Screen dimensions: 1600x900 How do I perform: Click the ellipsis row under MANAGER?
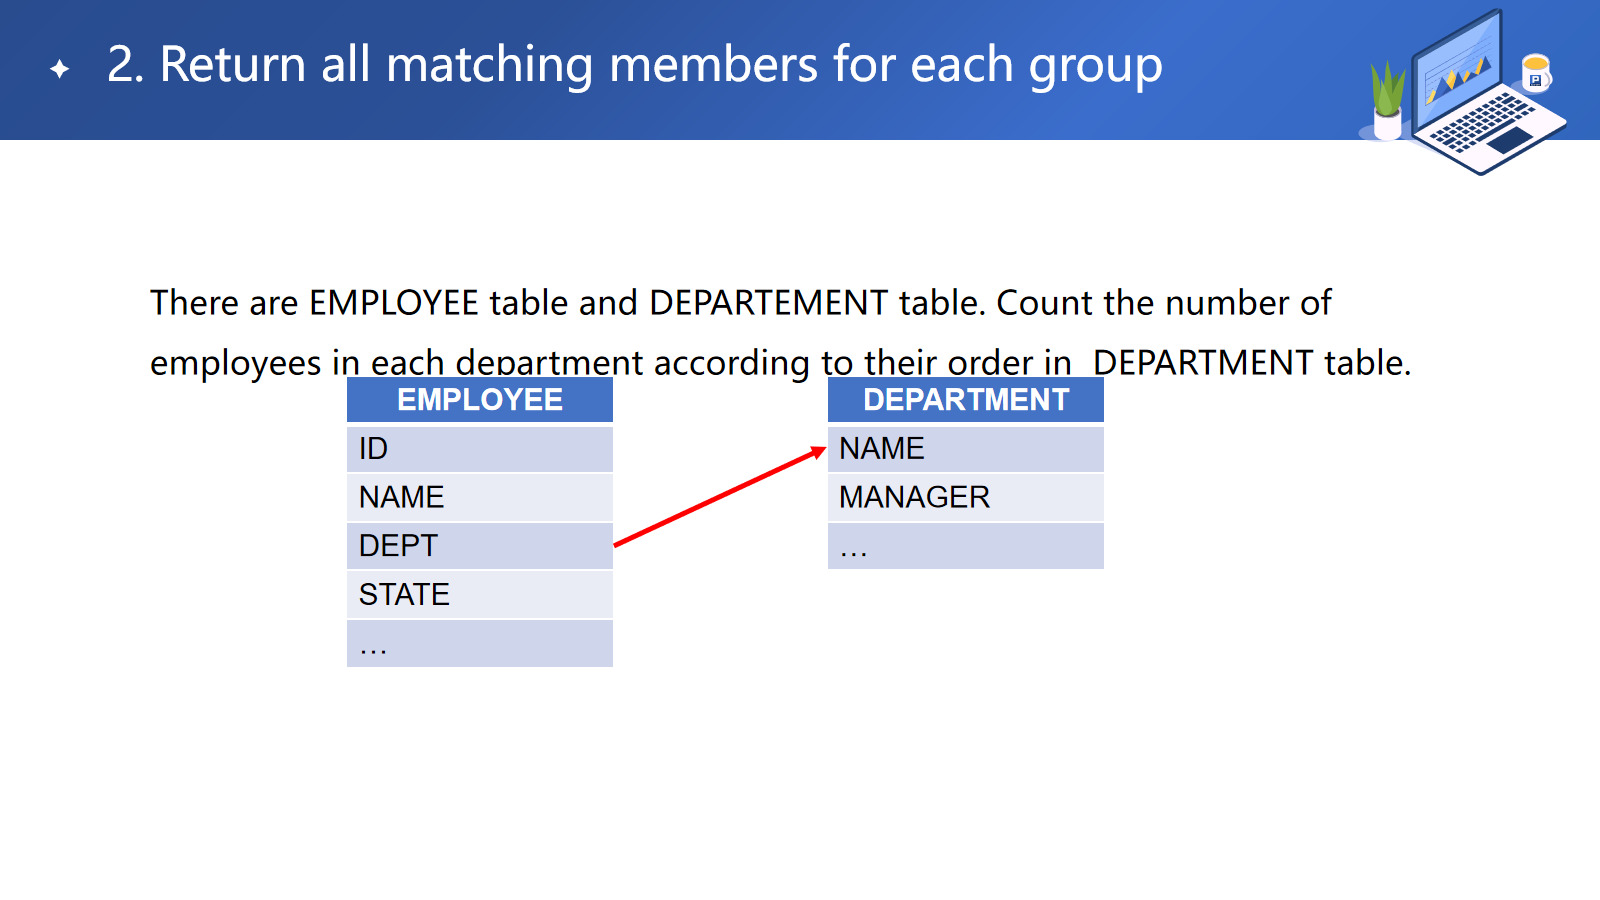click(965, 546)
